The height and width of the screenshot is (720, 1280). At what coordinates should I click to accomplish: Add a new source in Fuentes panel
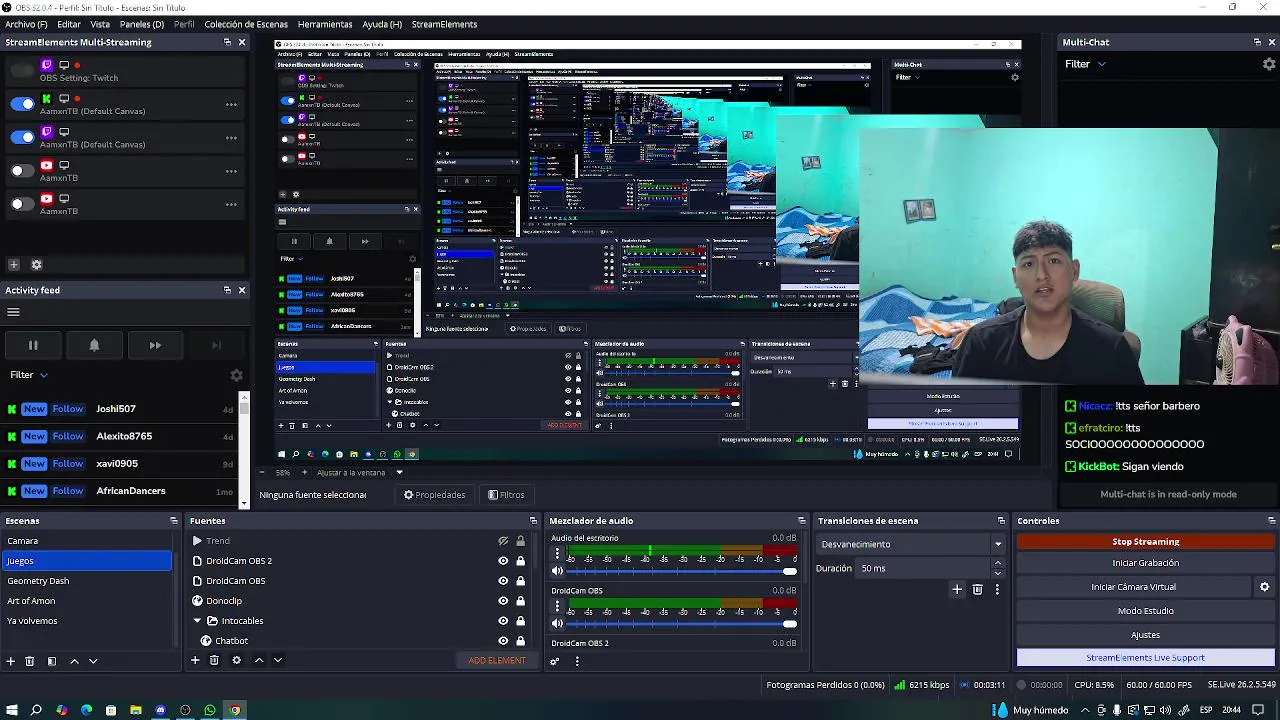[x=195, y=660]
